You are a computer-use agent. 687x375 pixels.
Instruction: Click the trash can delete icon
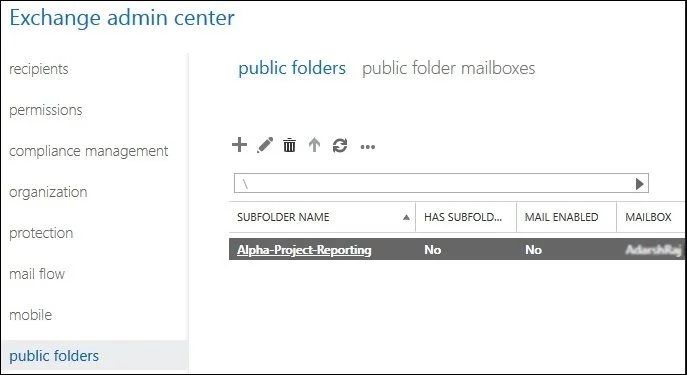pyautogui.click(x=289, y=145)
